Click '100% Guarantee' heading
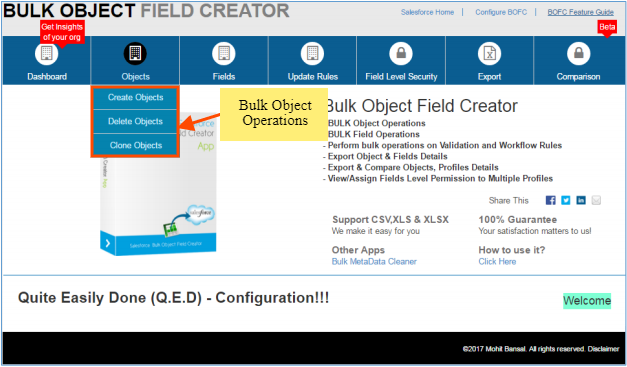This screenshot has height=367, width=627. pos(517,219)
